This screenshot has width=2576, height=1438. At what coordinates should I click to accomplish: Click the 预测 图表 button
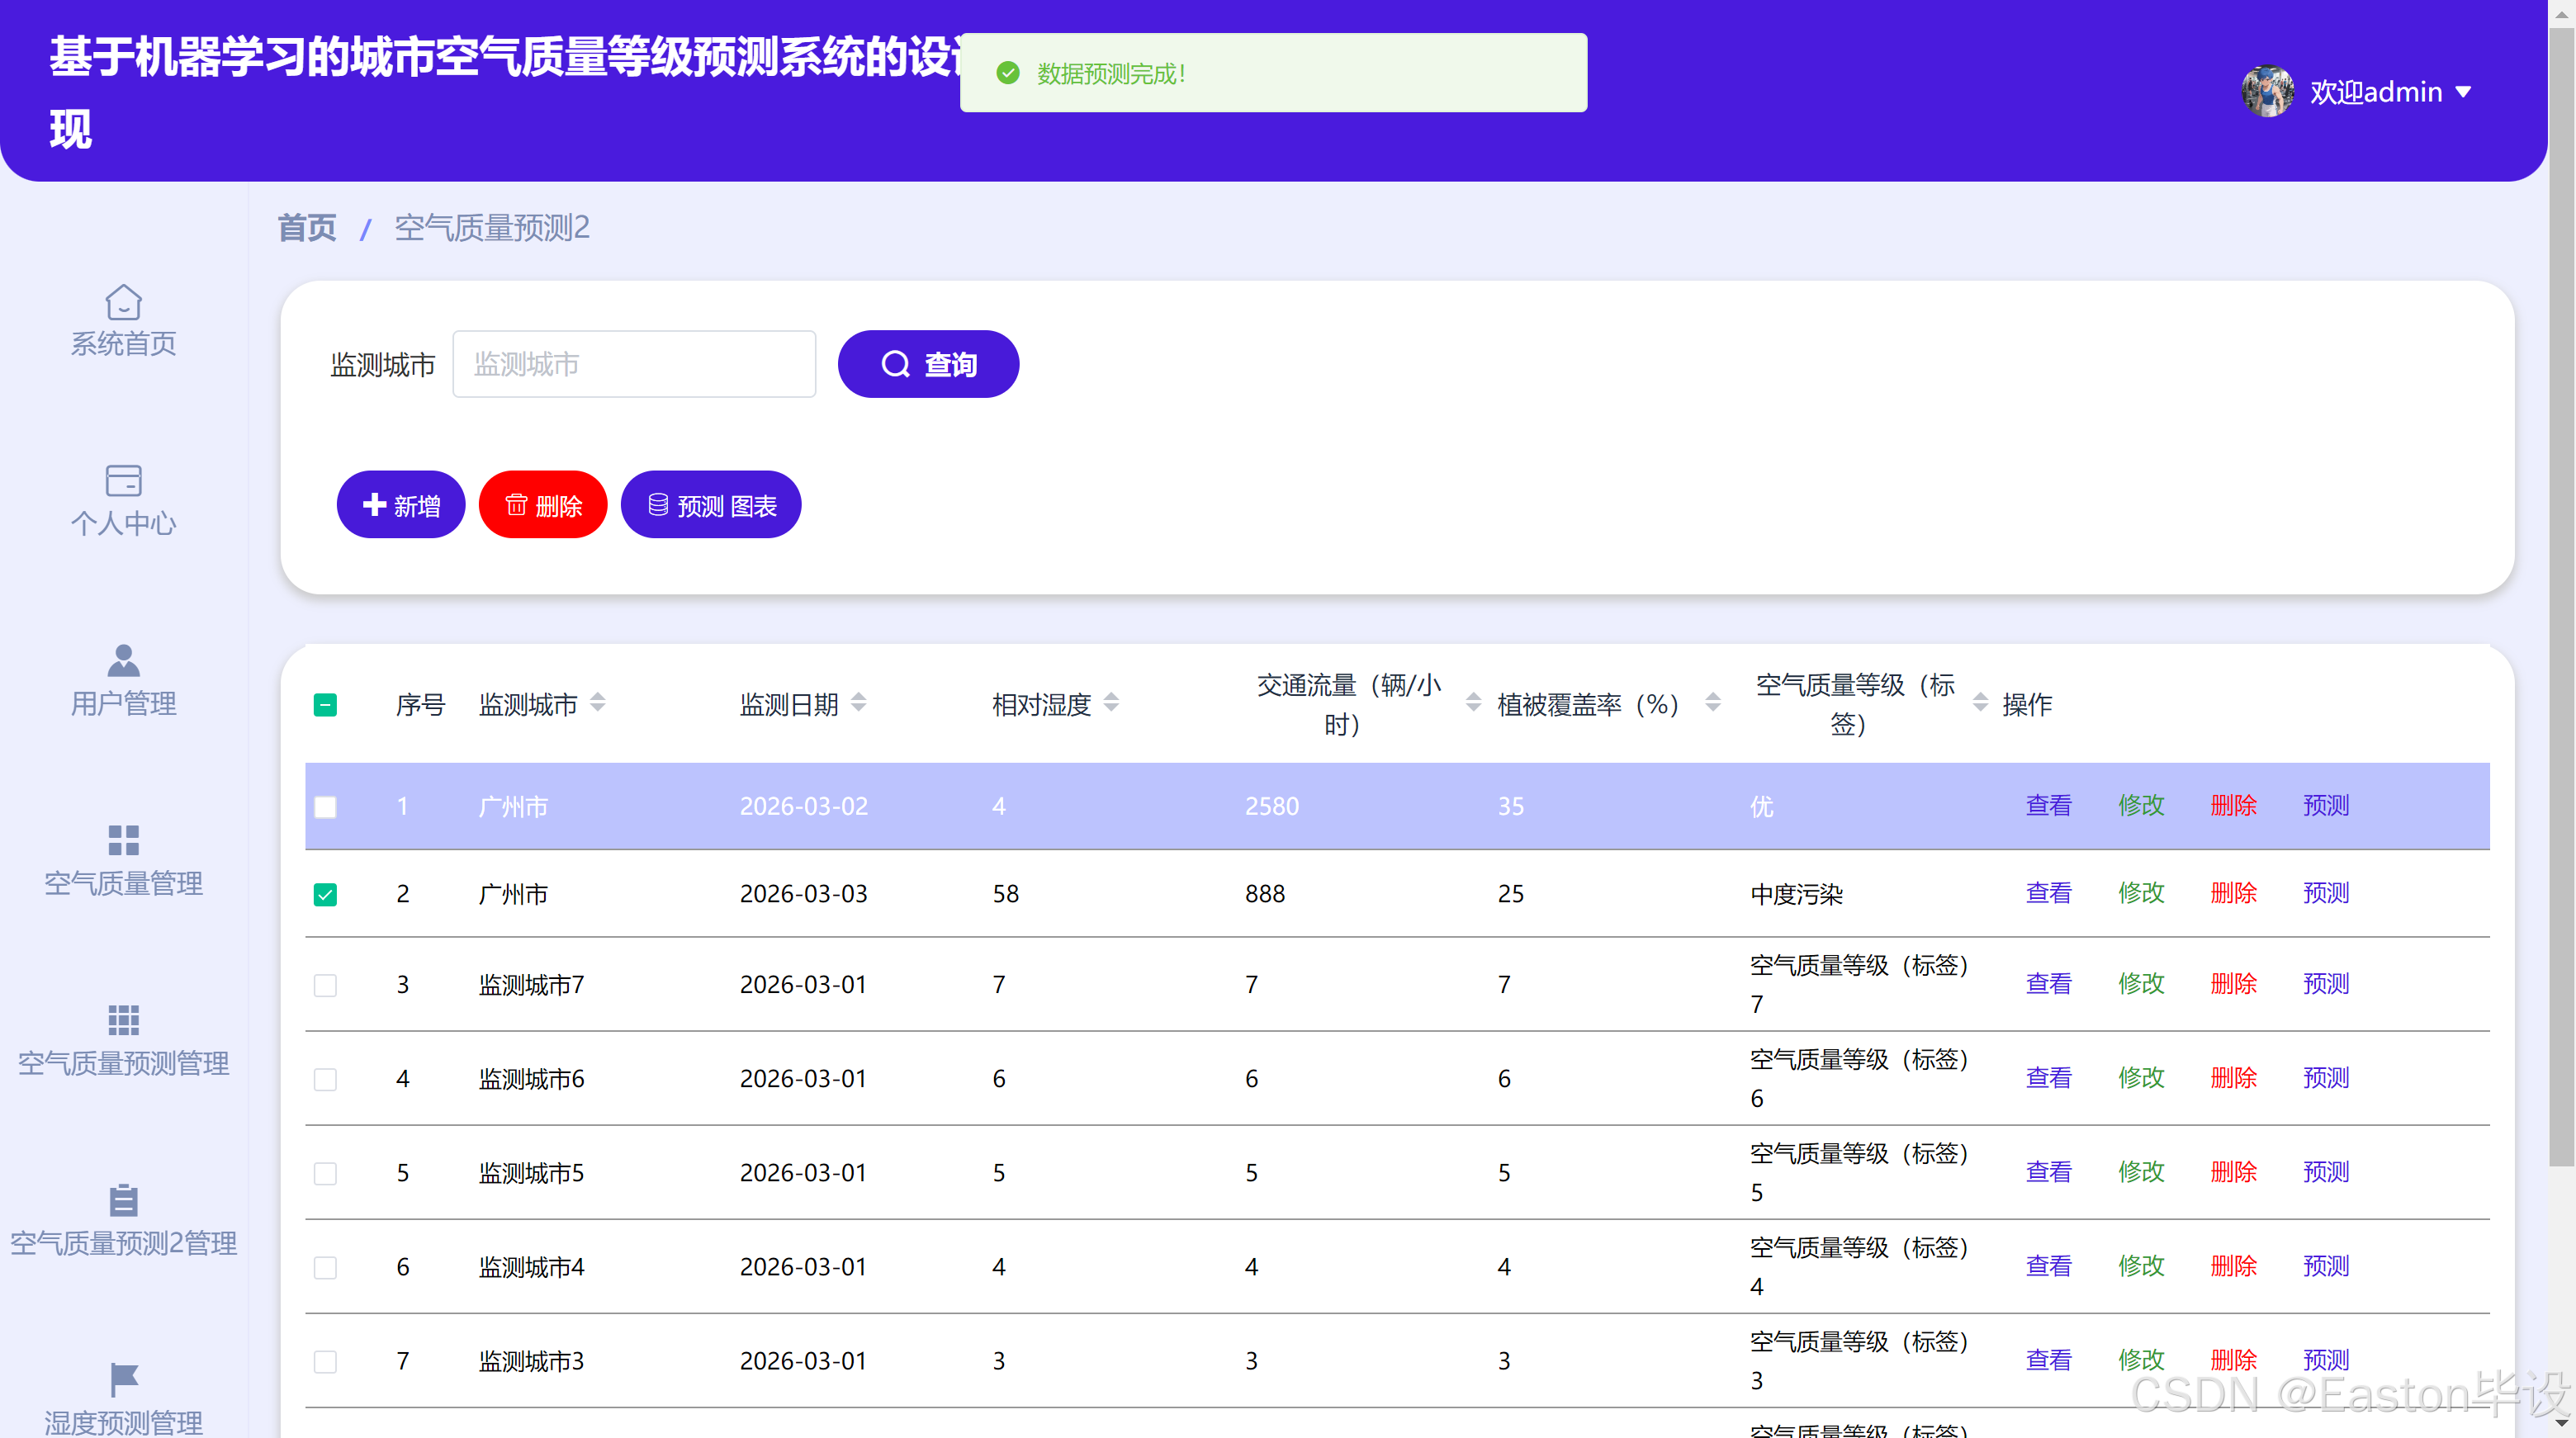711,505
